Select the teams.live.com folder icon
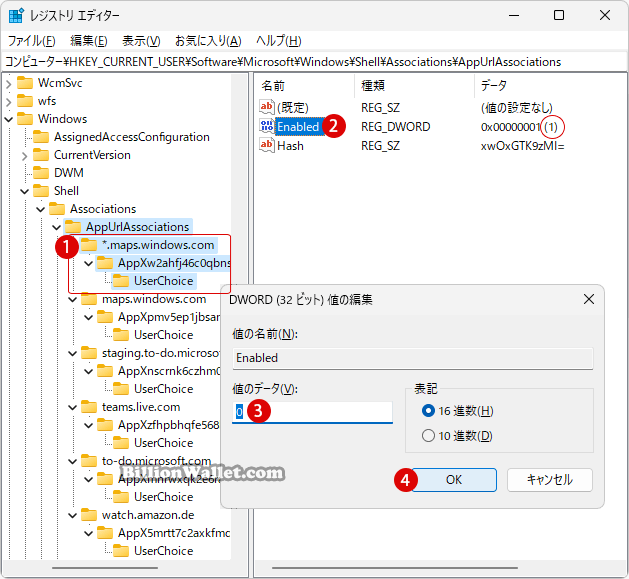Image resolution: width=629 pixels, height=579 pixels. coord(89,407)
